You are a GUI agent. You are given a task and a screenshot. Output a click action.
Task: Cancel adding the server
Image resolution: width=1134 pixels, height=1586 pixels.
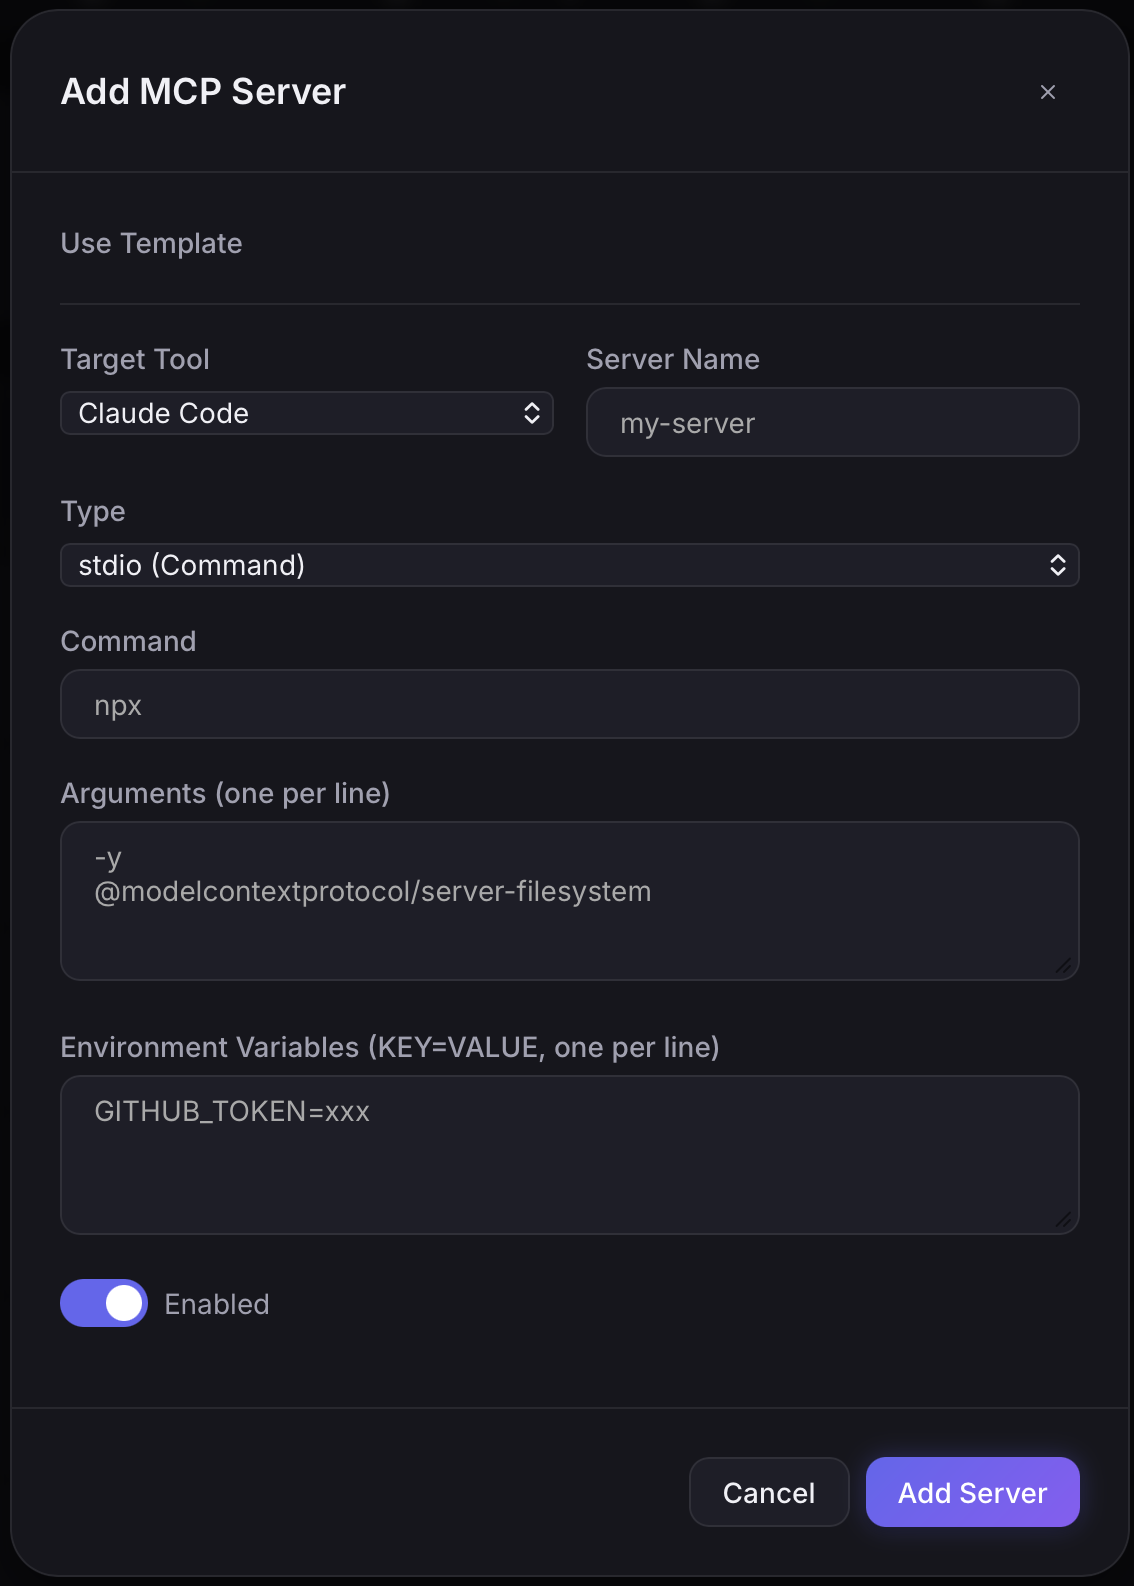click(769, 1492)
